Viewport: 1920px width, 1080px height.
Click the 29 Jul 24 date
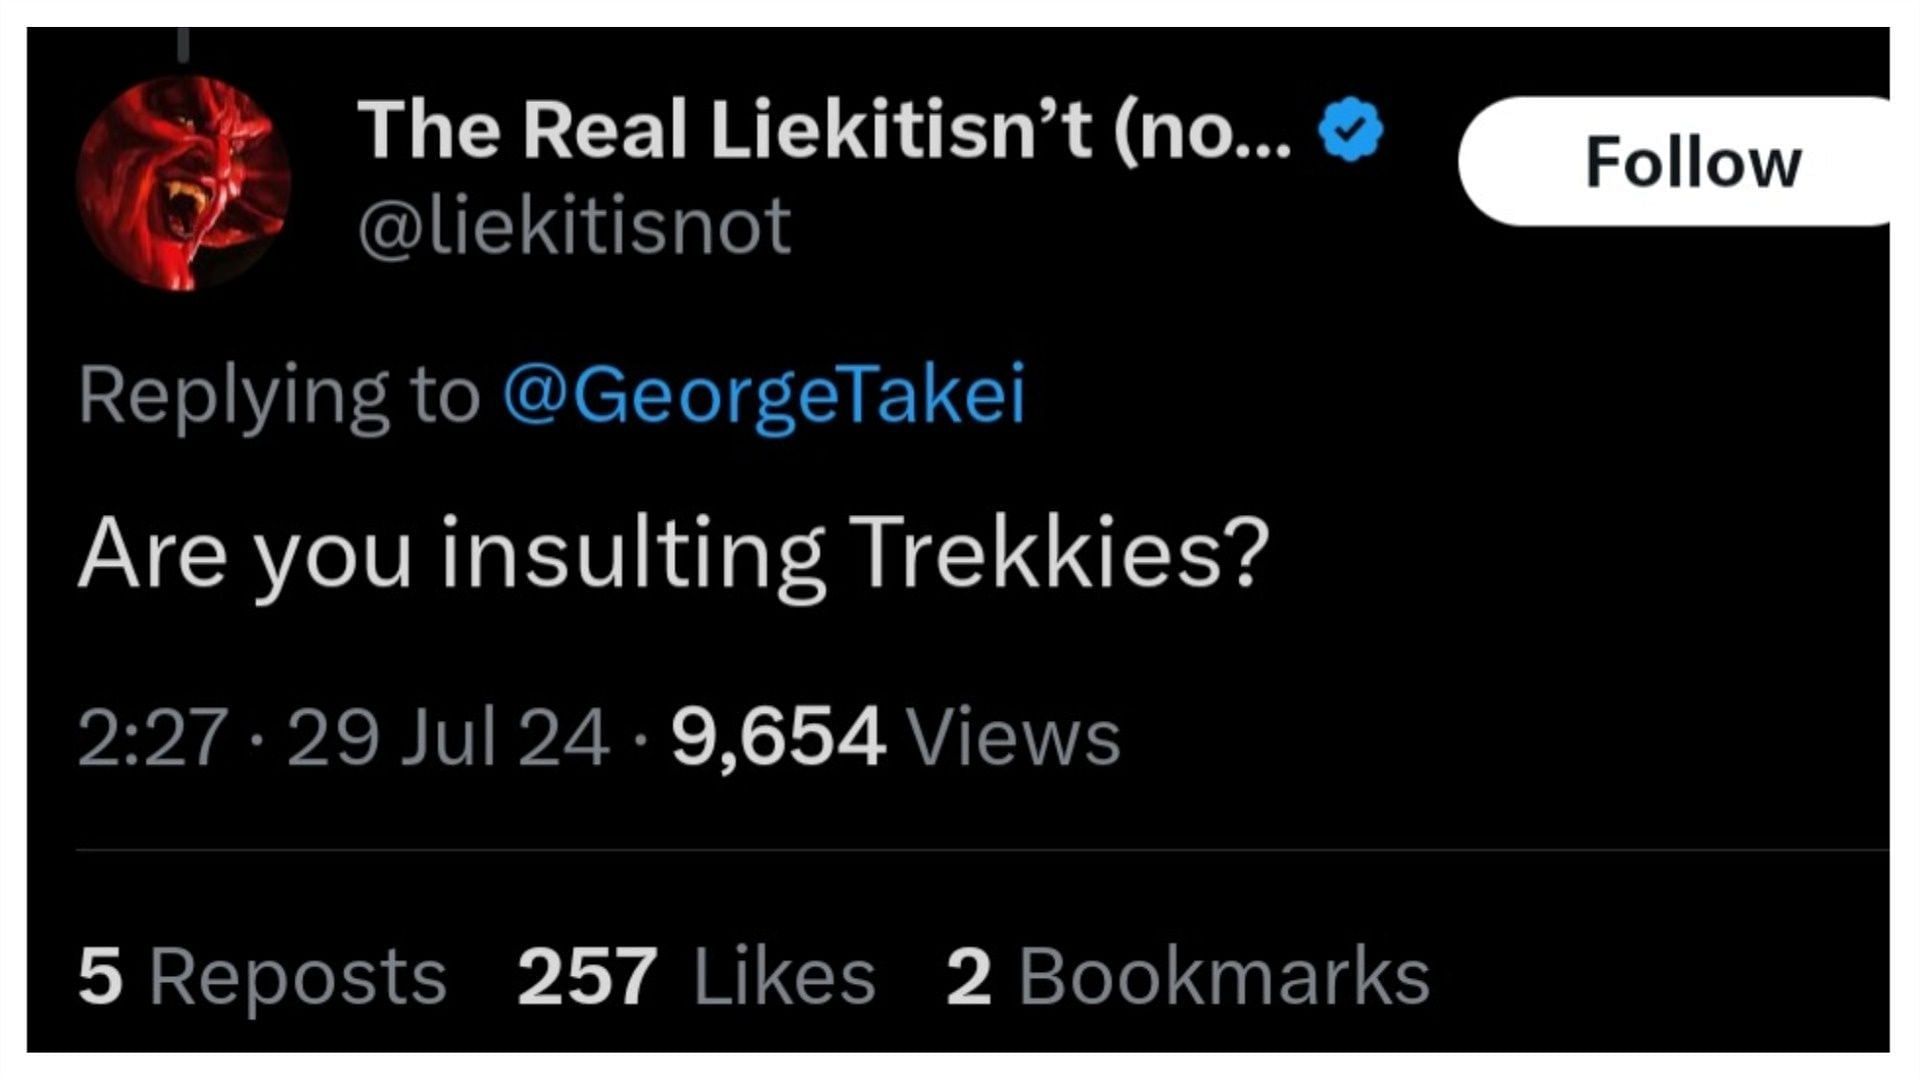click(x=448, y=738)
